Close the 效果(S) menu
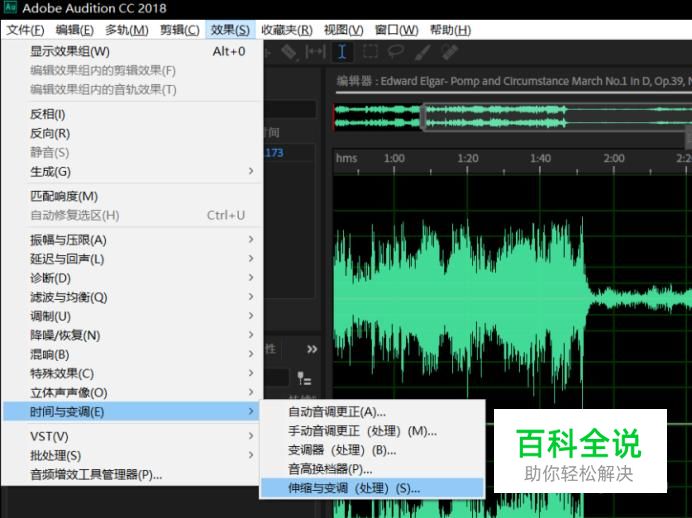The height and width of the screenshot is (518, 692). tap(230, 30)
